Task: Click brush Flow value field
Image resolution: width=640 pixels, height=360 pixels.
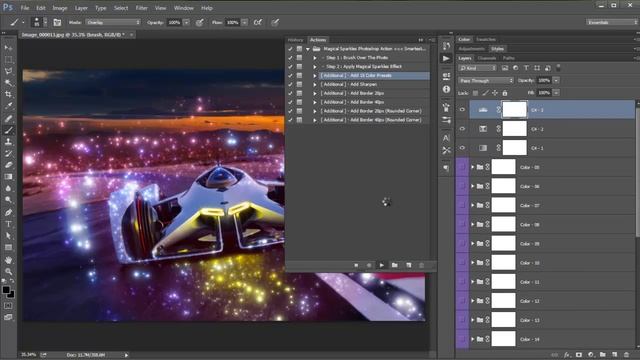Action: [x=233, y=22]
